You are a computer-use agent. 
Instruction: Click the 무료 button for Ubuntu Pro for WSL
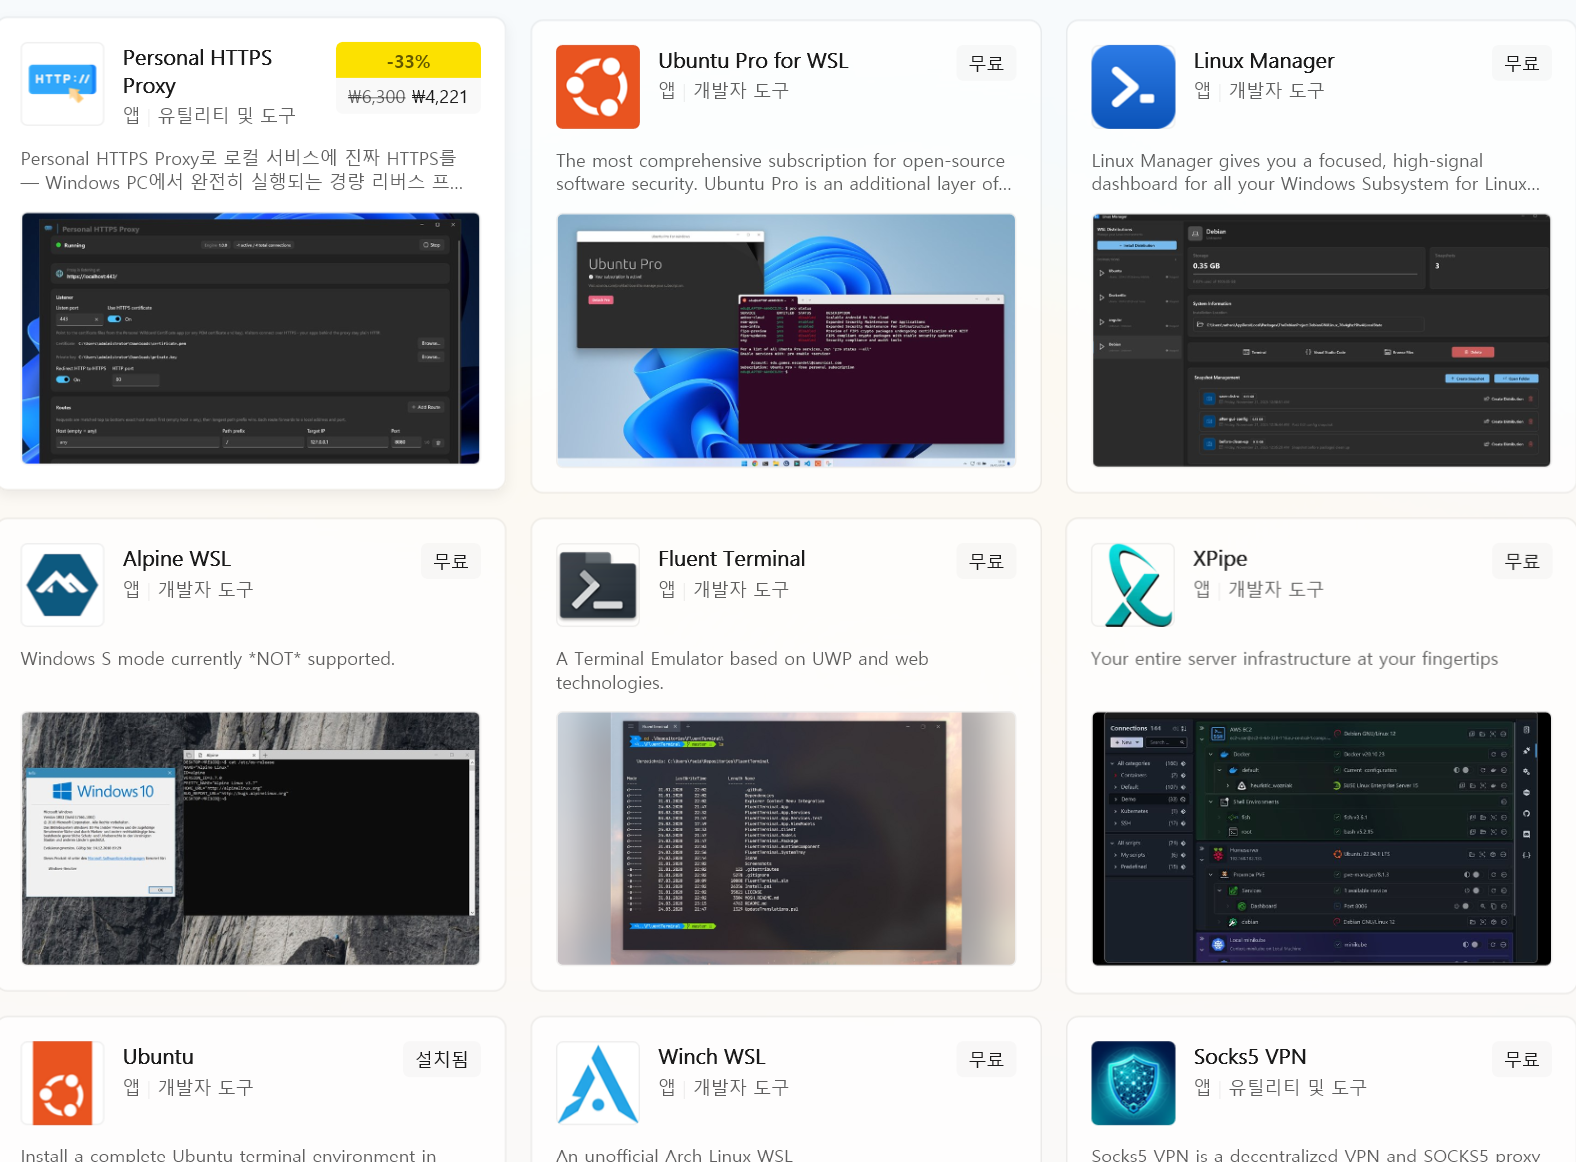pyautogui.click(x=986, y=63)
